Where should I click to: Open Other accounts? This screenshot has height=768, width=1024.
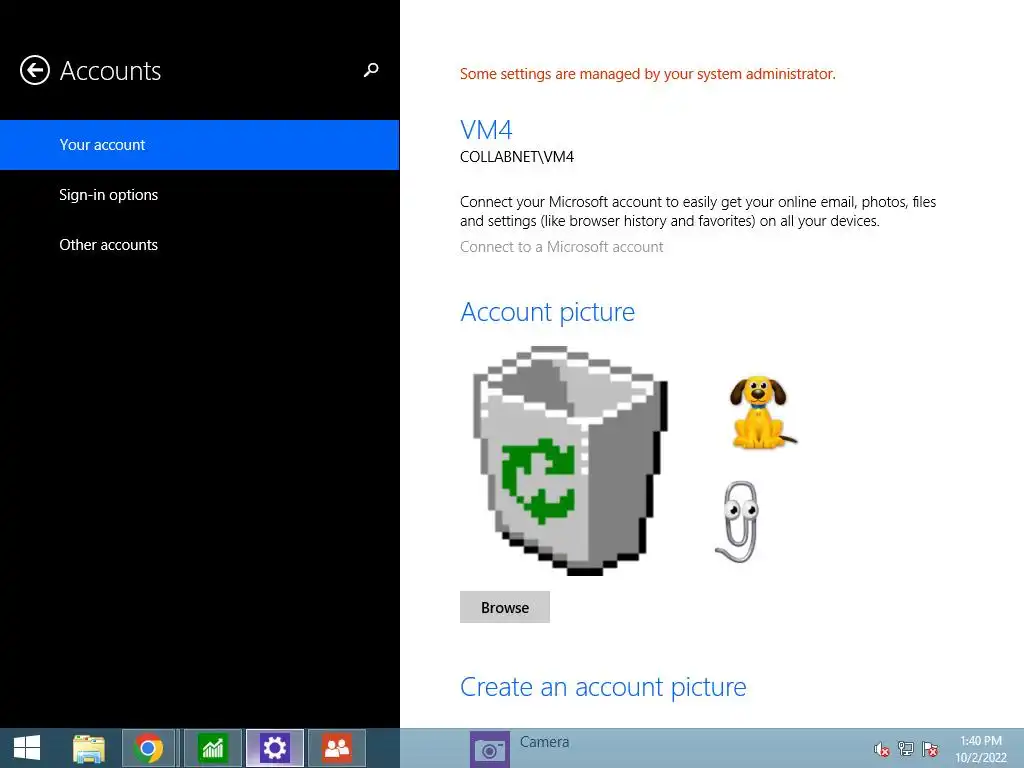click(108, 245)
